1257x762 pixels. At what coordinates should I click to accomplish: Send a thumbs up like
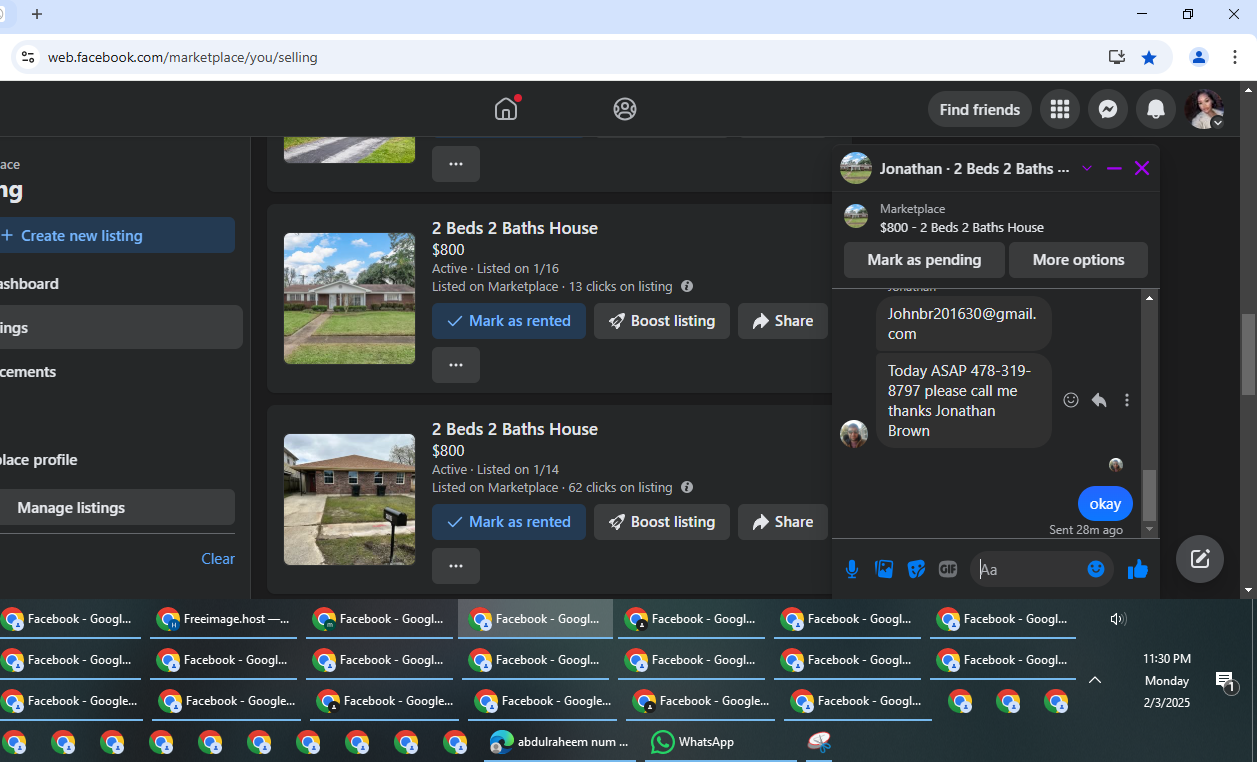point(1138,569)
